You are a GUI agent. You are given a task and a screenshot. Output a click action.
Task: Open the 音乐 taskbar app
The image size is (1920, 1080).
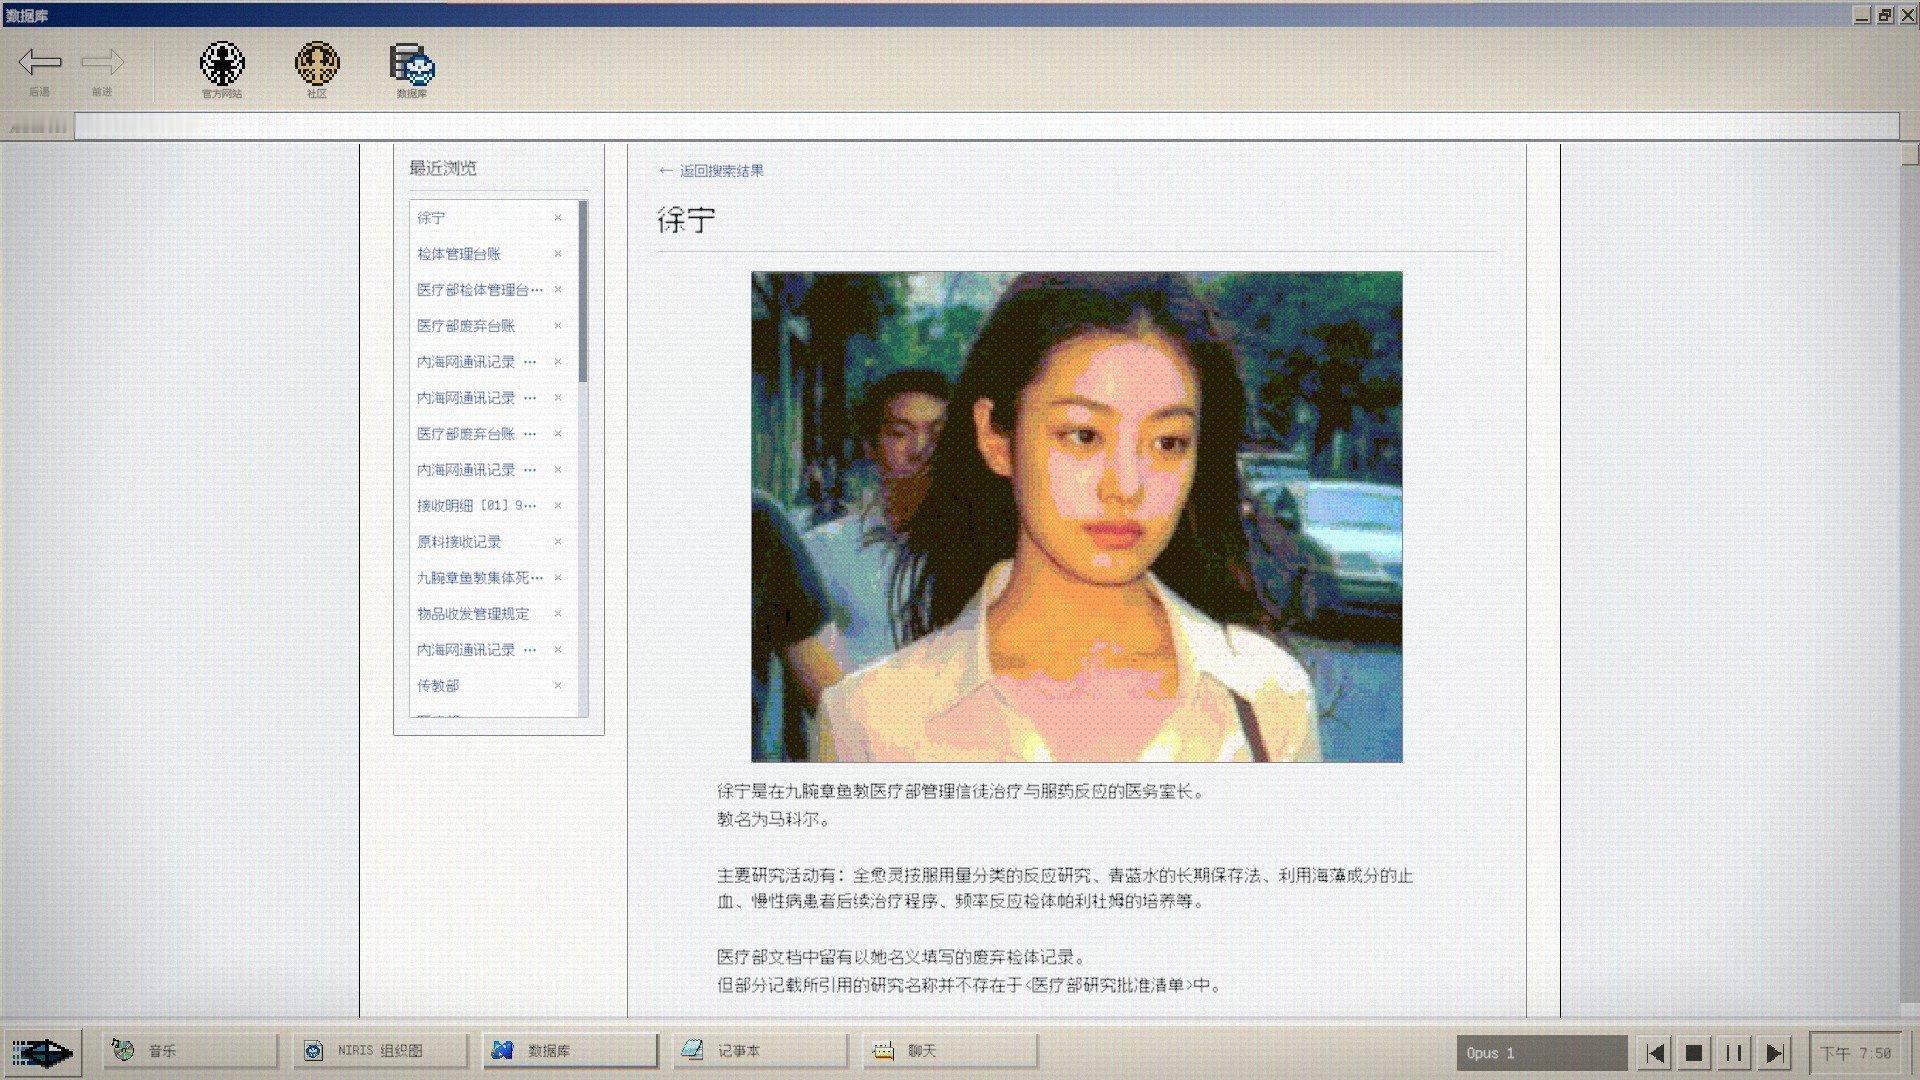coord(190,1051)
